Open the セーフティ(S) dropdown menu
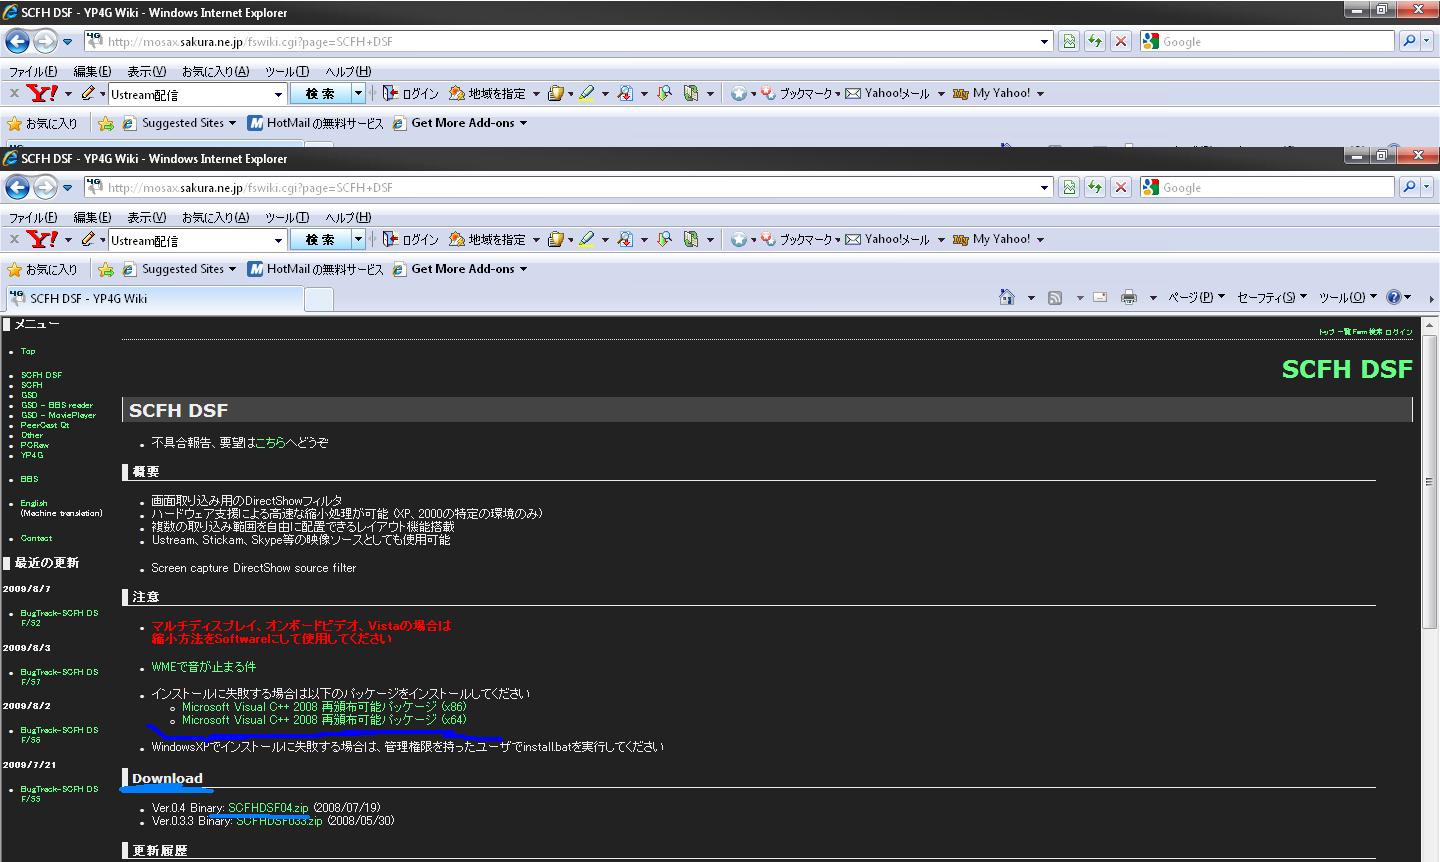The height and width of the screenshot is (862, 1440). point(1272,298)
